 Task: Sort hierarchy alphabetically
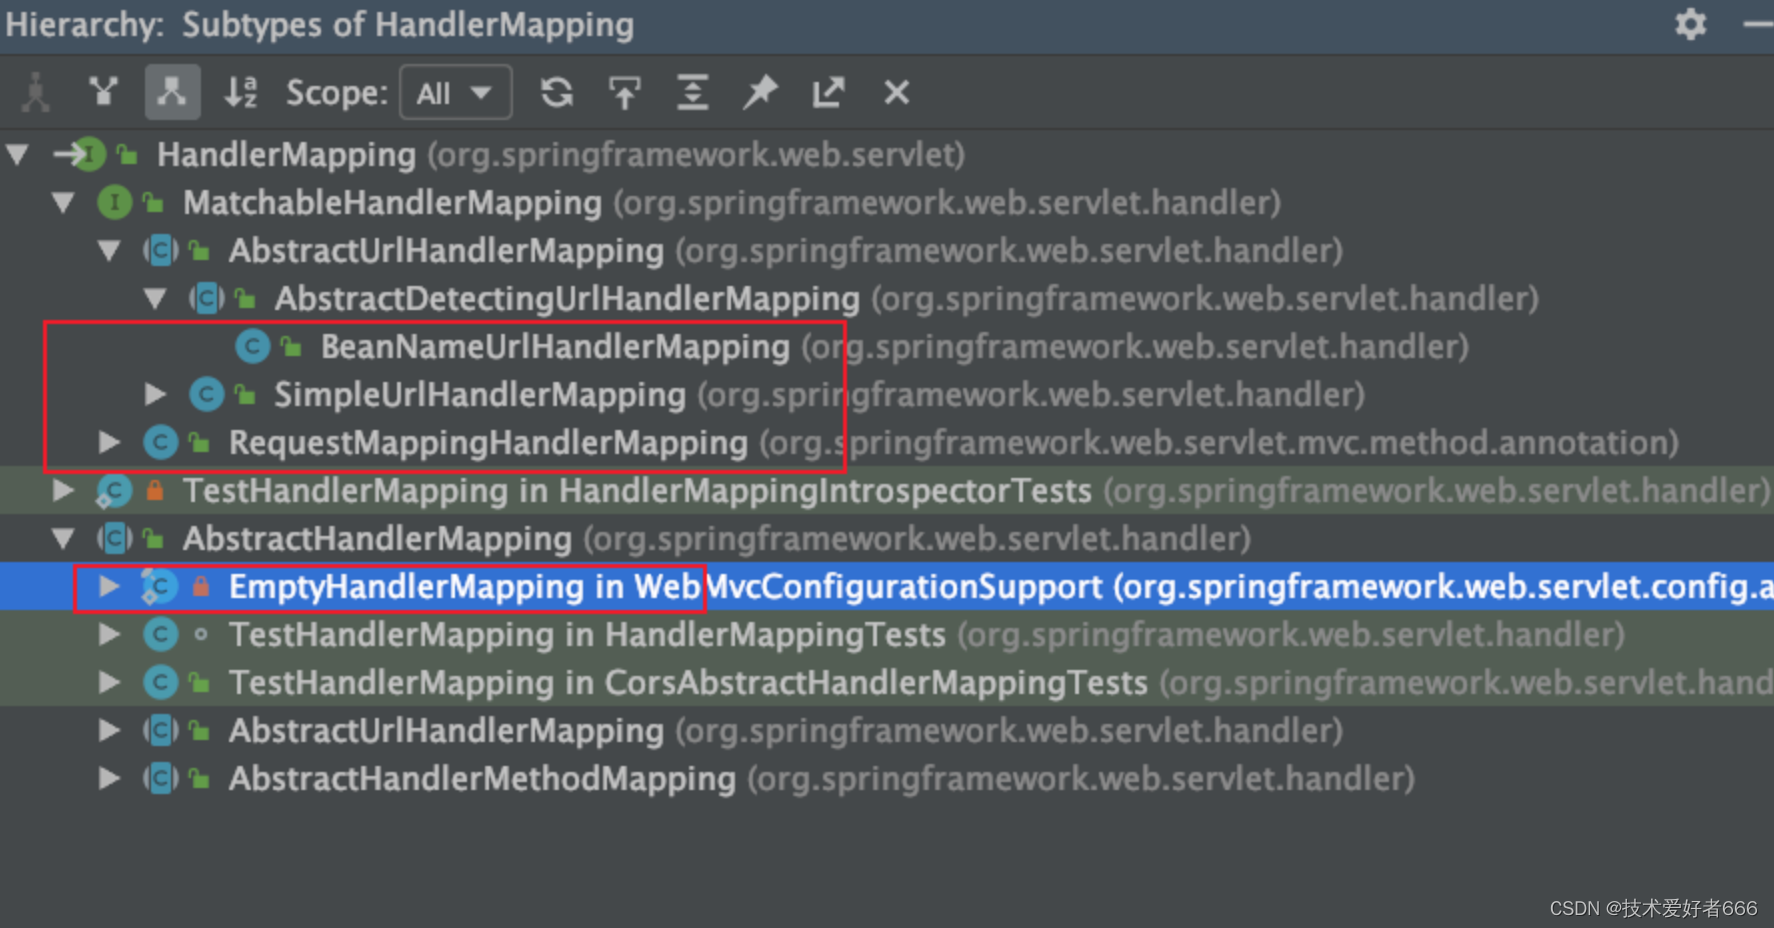[x=241, y=93]
